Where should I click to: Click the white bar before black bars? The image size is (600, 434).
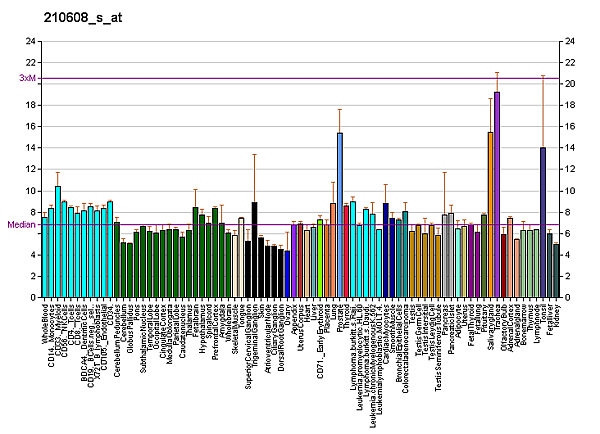point(241,257)
